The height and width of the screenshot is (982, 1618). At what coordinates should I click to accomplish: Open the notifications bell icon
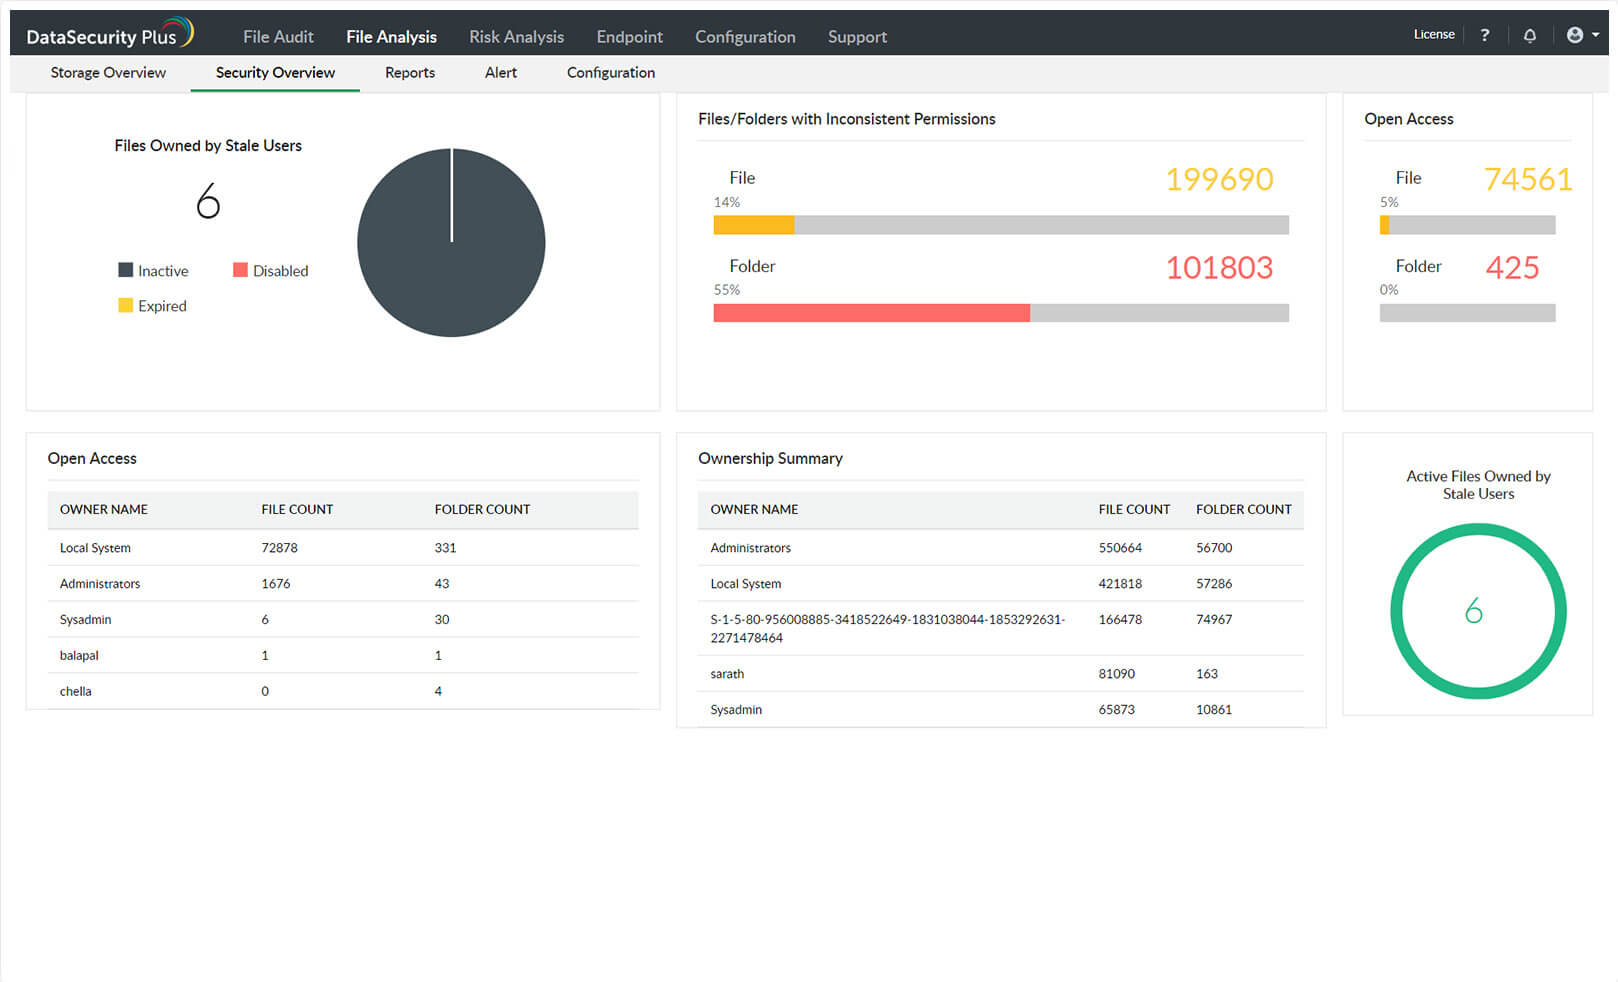pyautogui.click(x=1529, y=35)
